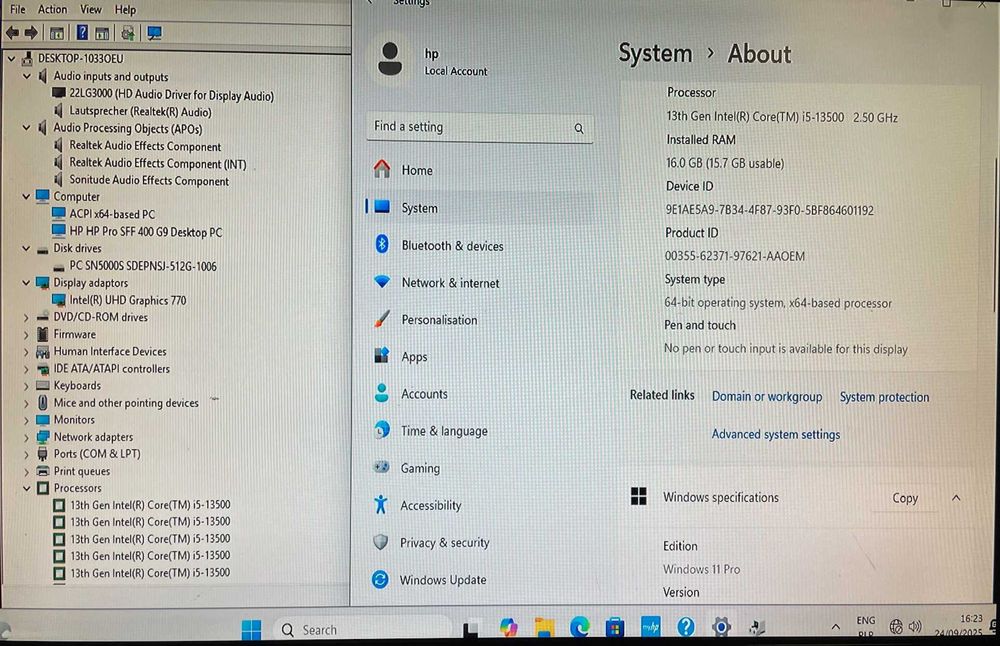1000x646 pixels.
Task: Collapse the DESKTOP-1033OEU root node
Action: (11, 58)
